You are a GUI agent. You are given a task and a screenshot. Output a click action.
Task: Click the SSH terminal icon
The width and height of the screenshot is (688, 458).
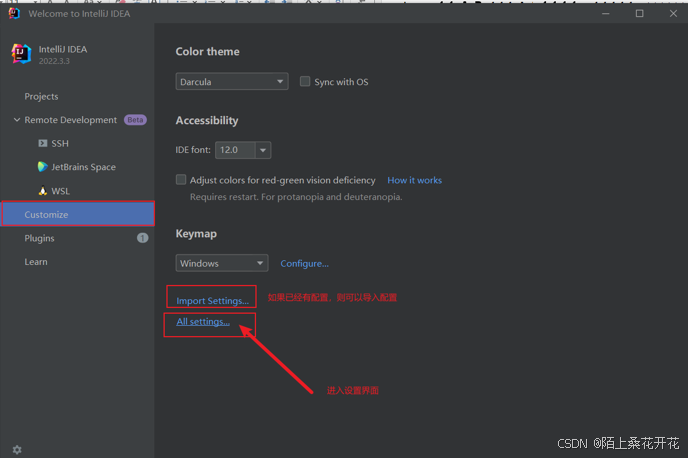[x=43, y=143]
